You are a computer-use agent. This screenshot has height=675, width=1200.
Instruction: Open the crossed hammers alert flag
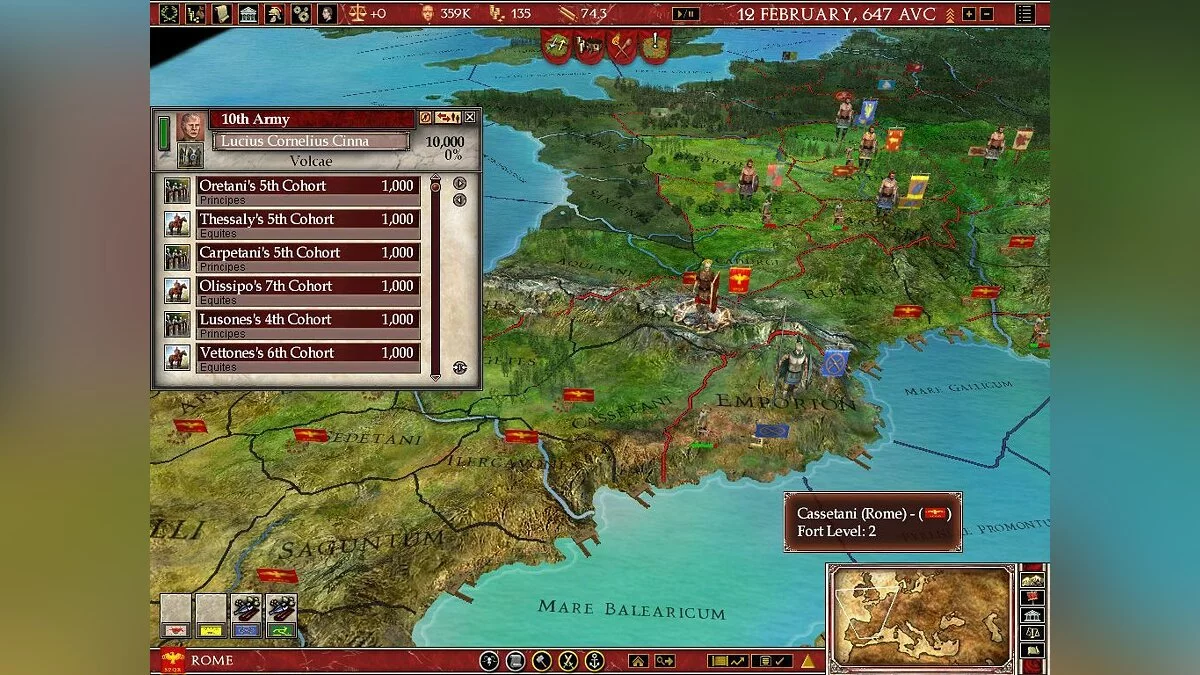[558, 45]
